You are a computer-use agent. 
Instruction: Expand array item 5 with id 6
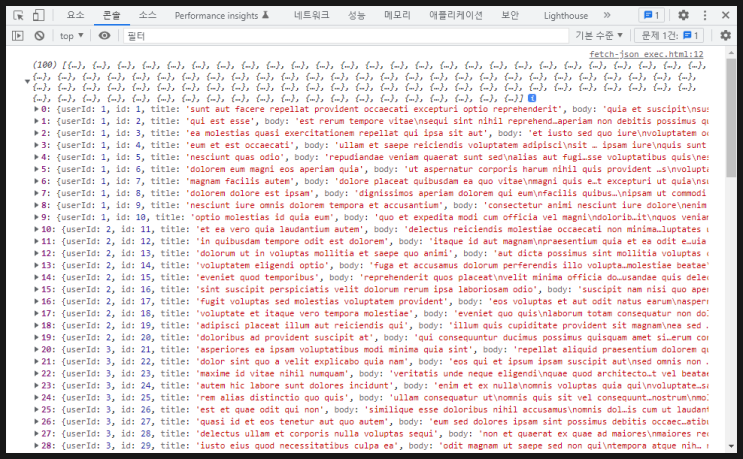pos(36,169)
